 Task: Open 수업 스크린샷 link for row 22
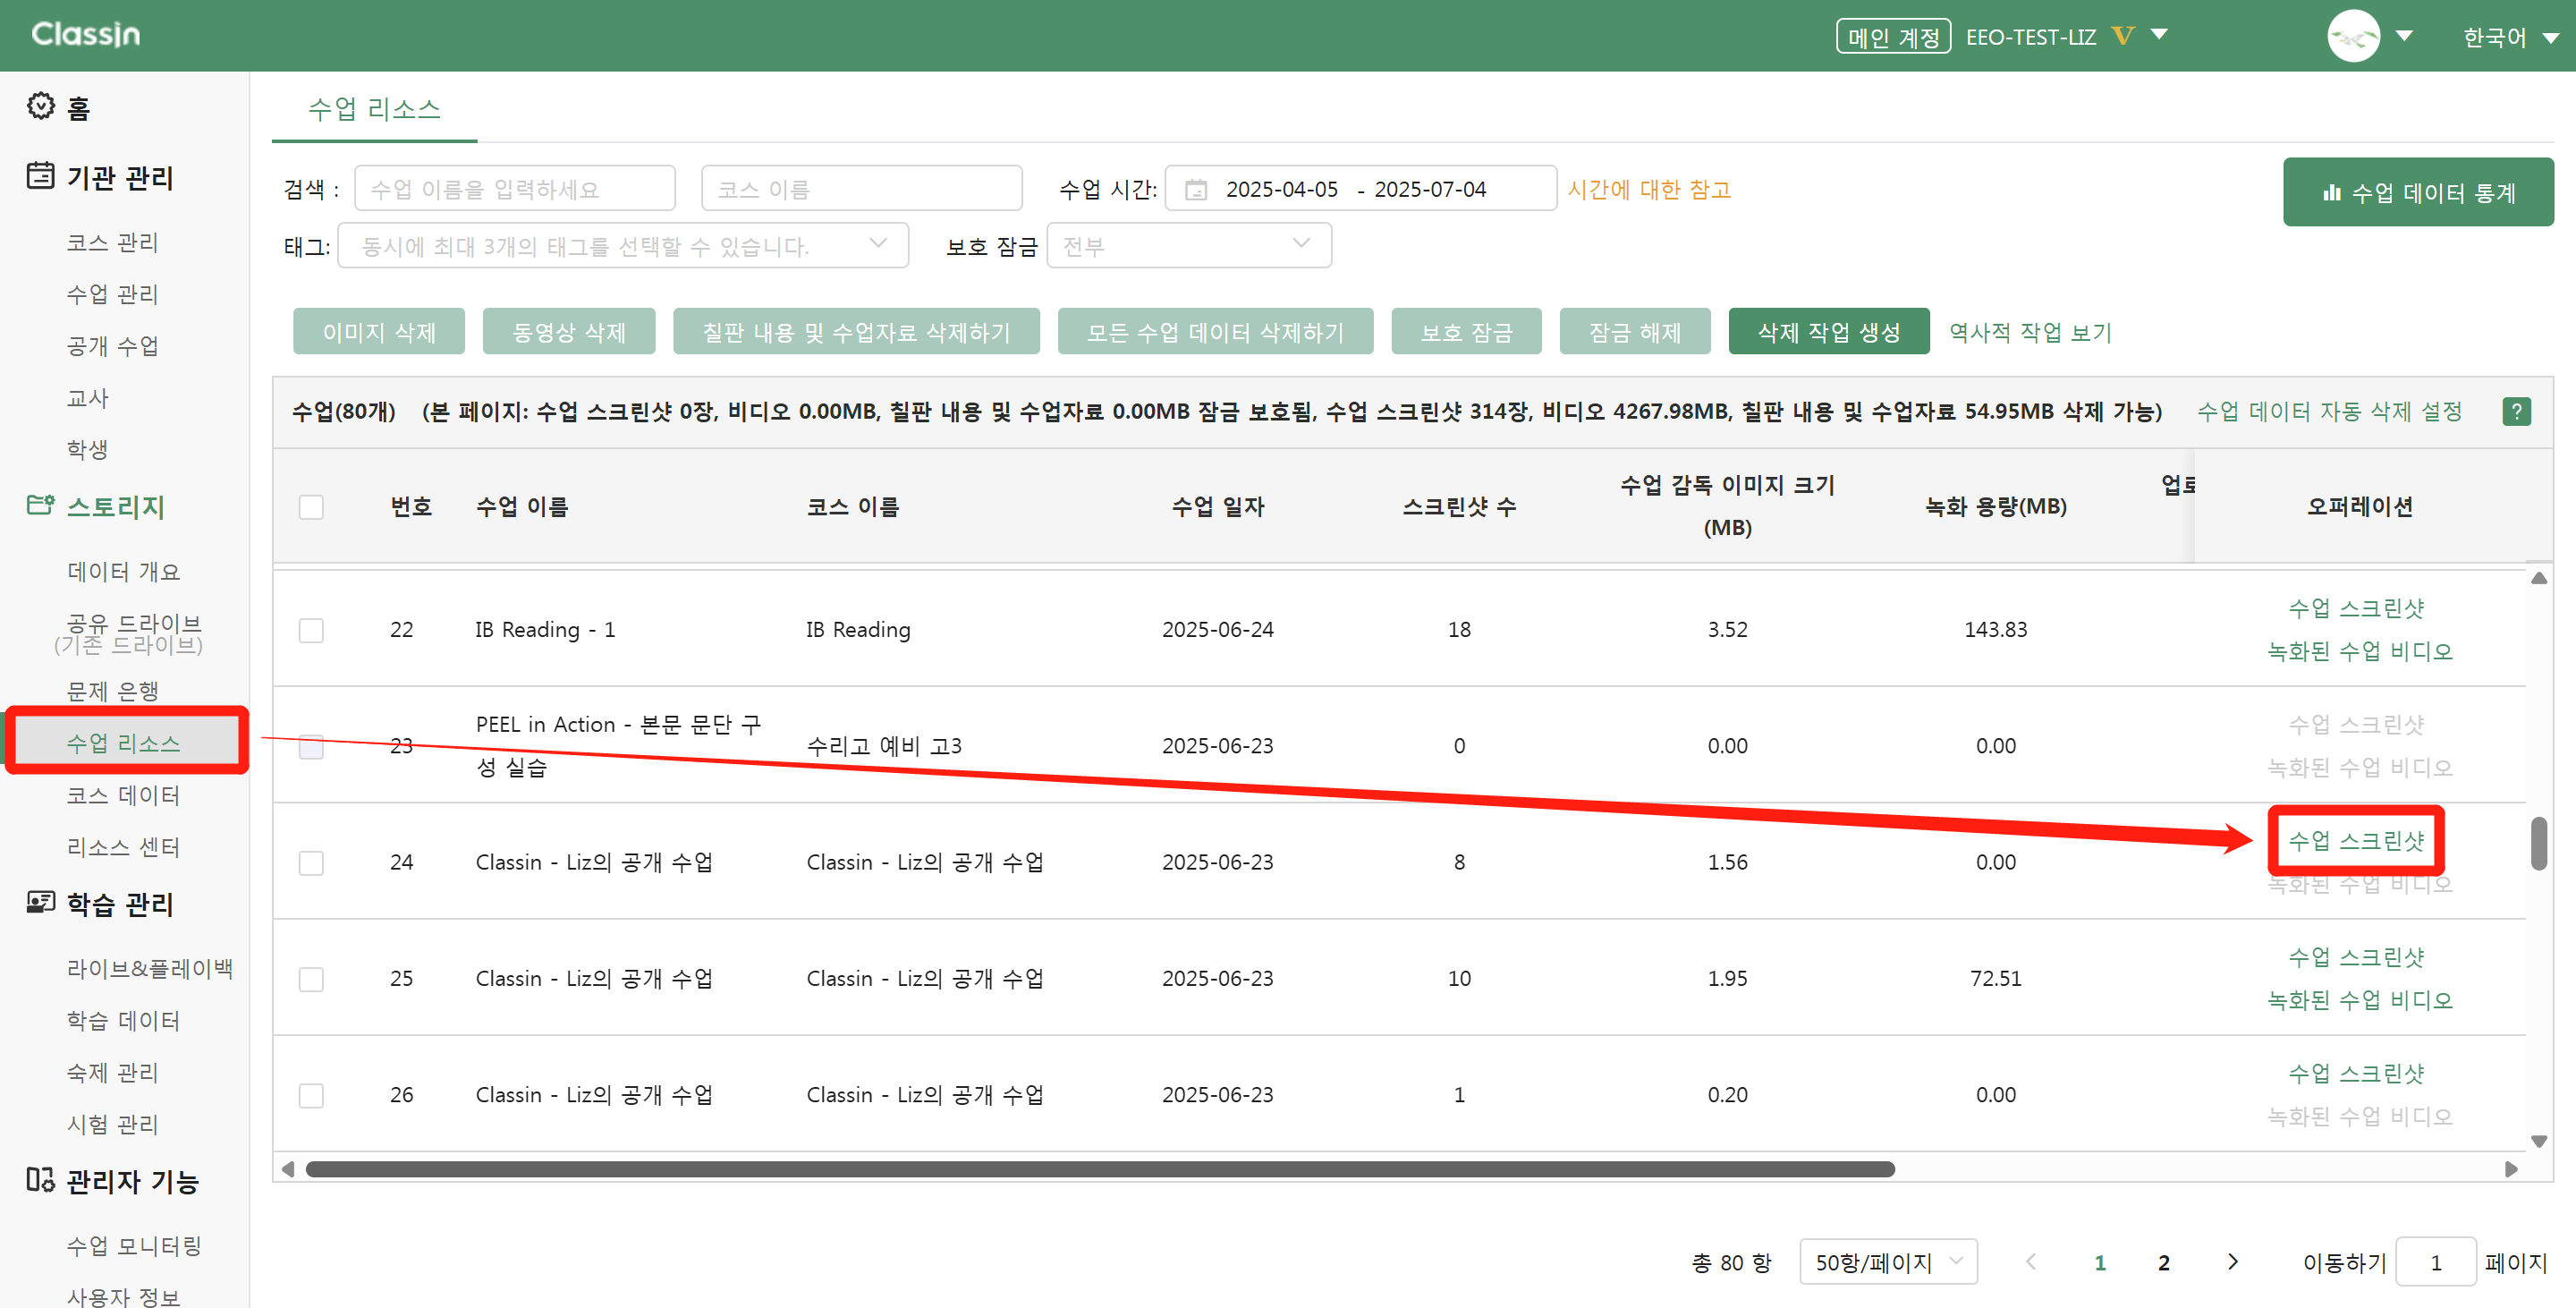pyautogui.click(x=2356, y=608)
